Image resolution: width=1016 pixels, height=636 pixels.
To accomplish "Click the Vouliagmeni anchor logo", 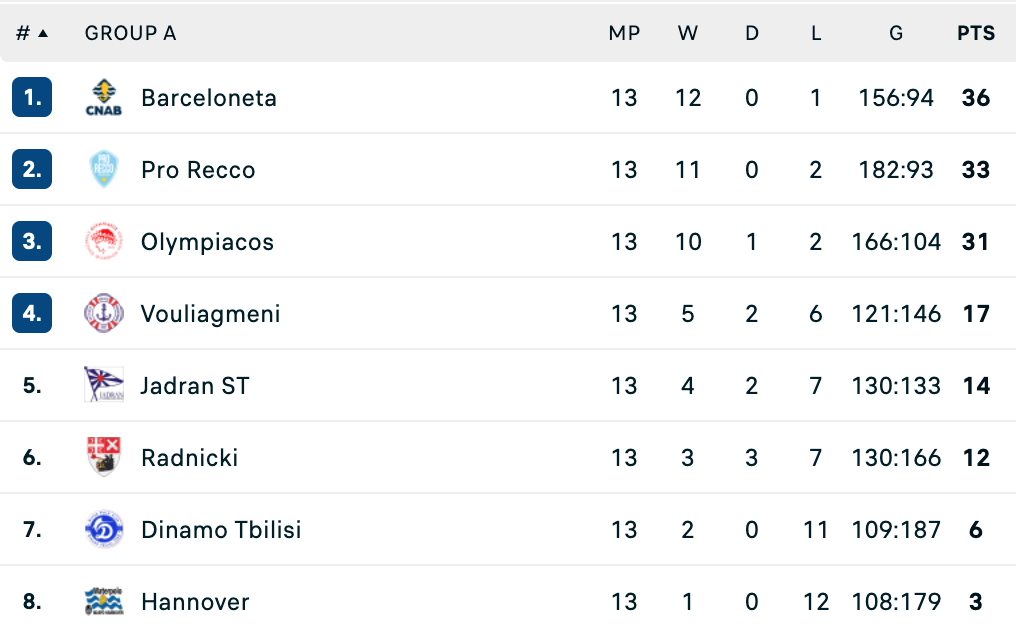I will coord(104,313).
